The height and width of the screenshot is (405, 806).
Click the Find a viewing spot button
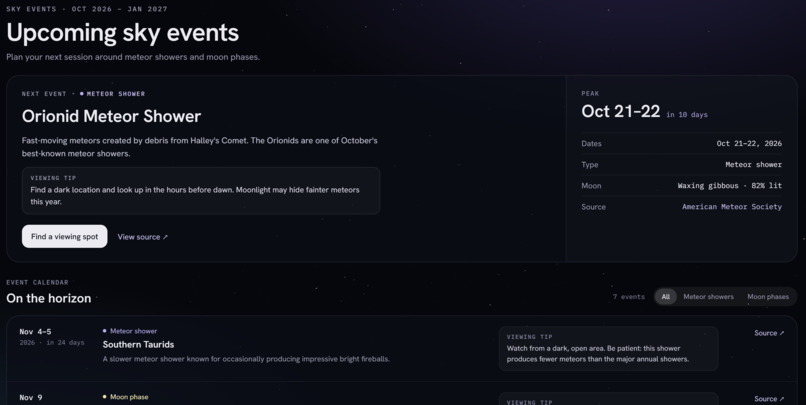[x=65, y=236]
